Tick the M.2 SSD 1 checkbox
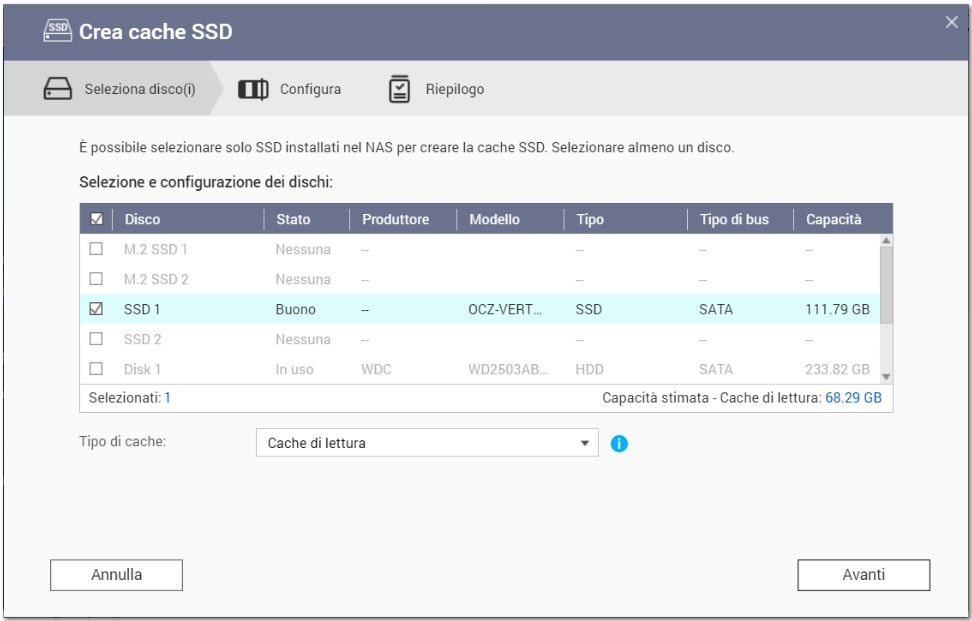This screenshot has height=621, width=972. 98,249
